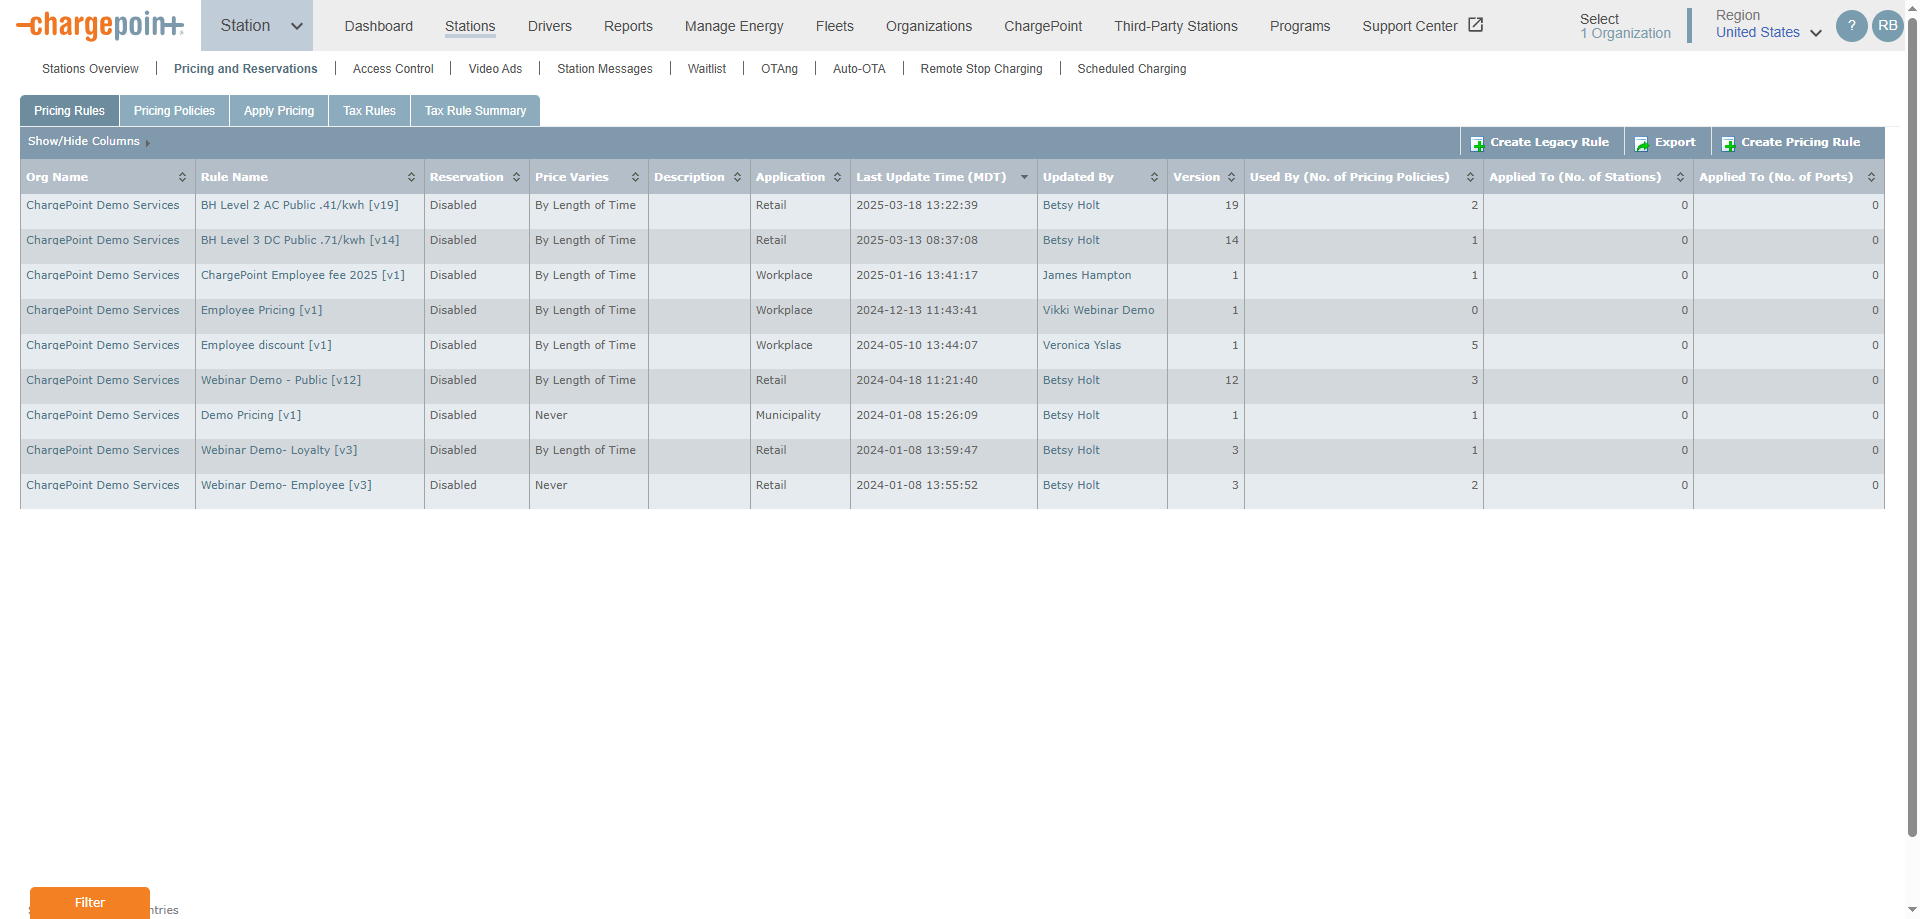Go to Dashboard menu
This screenshot has width=1920, height=919.
[379, 26]
